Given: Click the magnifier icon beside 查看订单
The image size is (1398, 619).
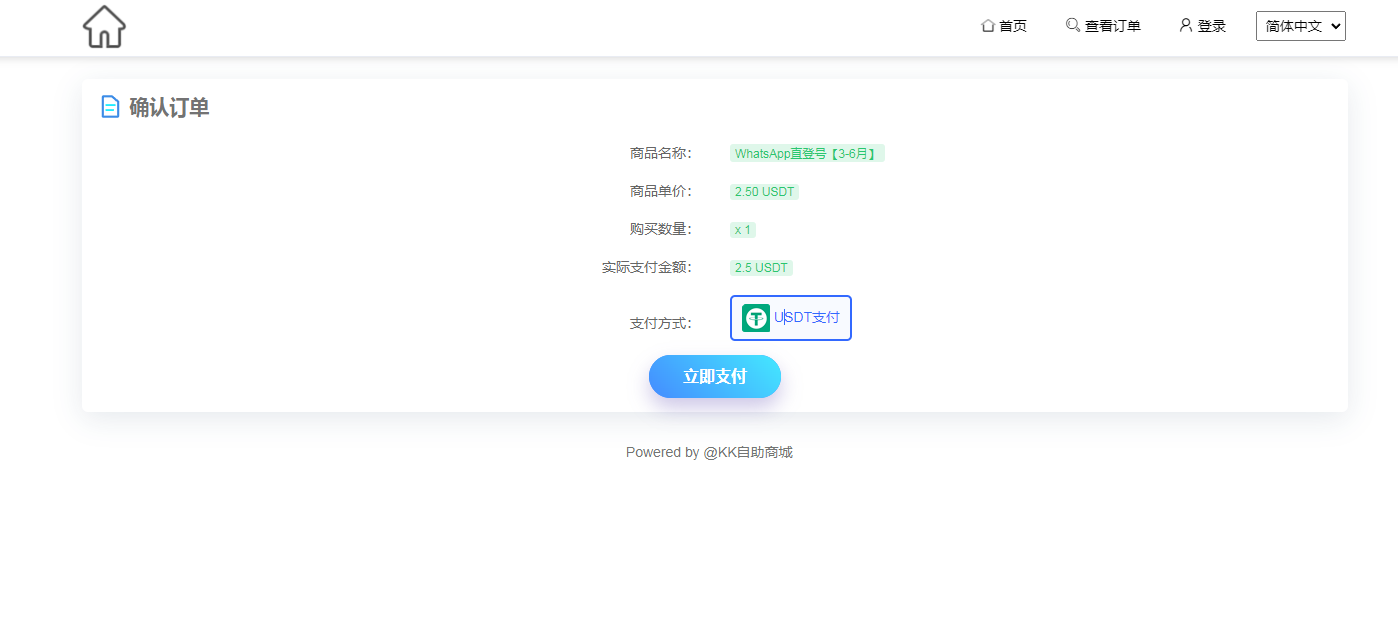Looking at the screenshot, I should pos(1073,25).
